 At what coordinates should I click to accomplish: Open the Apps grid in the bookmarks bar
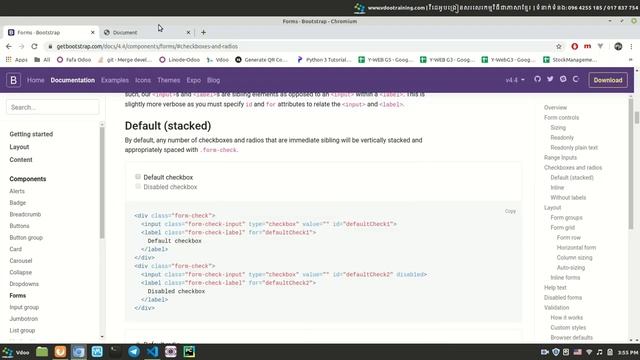[16, 60]
